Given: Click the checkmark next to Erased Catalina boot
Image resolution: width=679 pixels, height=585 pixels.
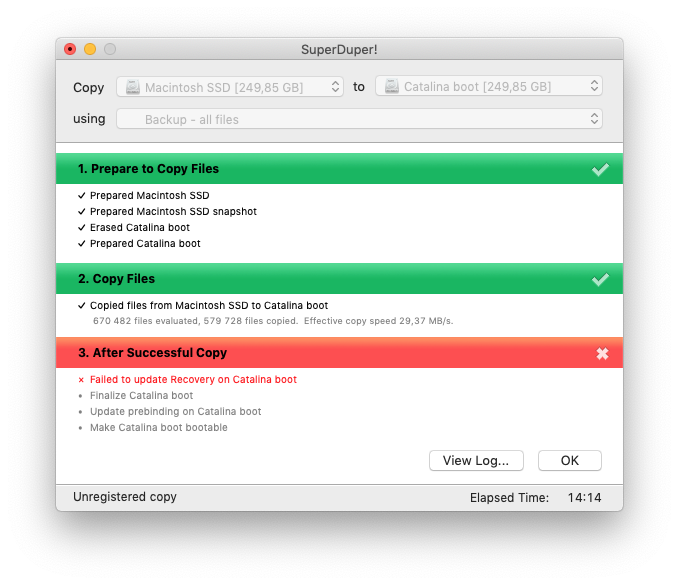Looking at the screenshot, I should point(81,227).
